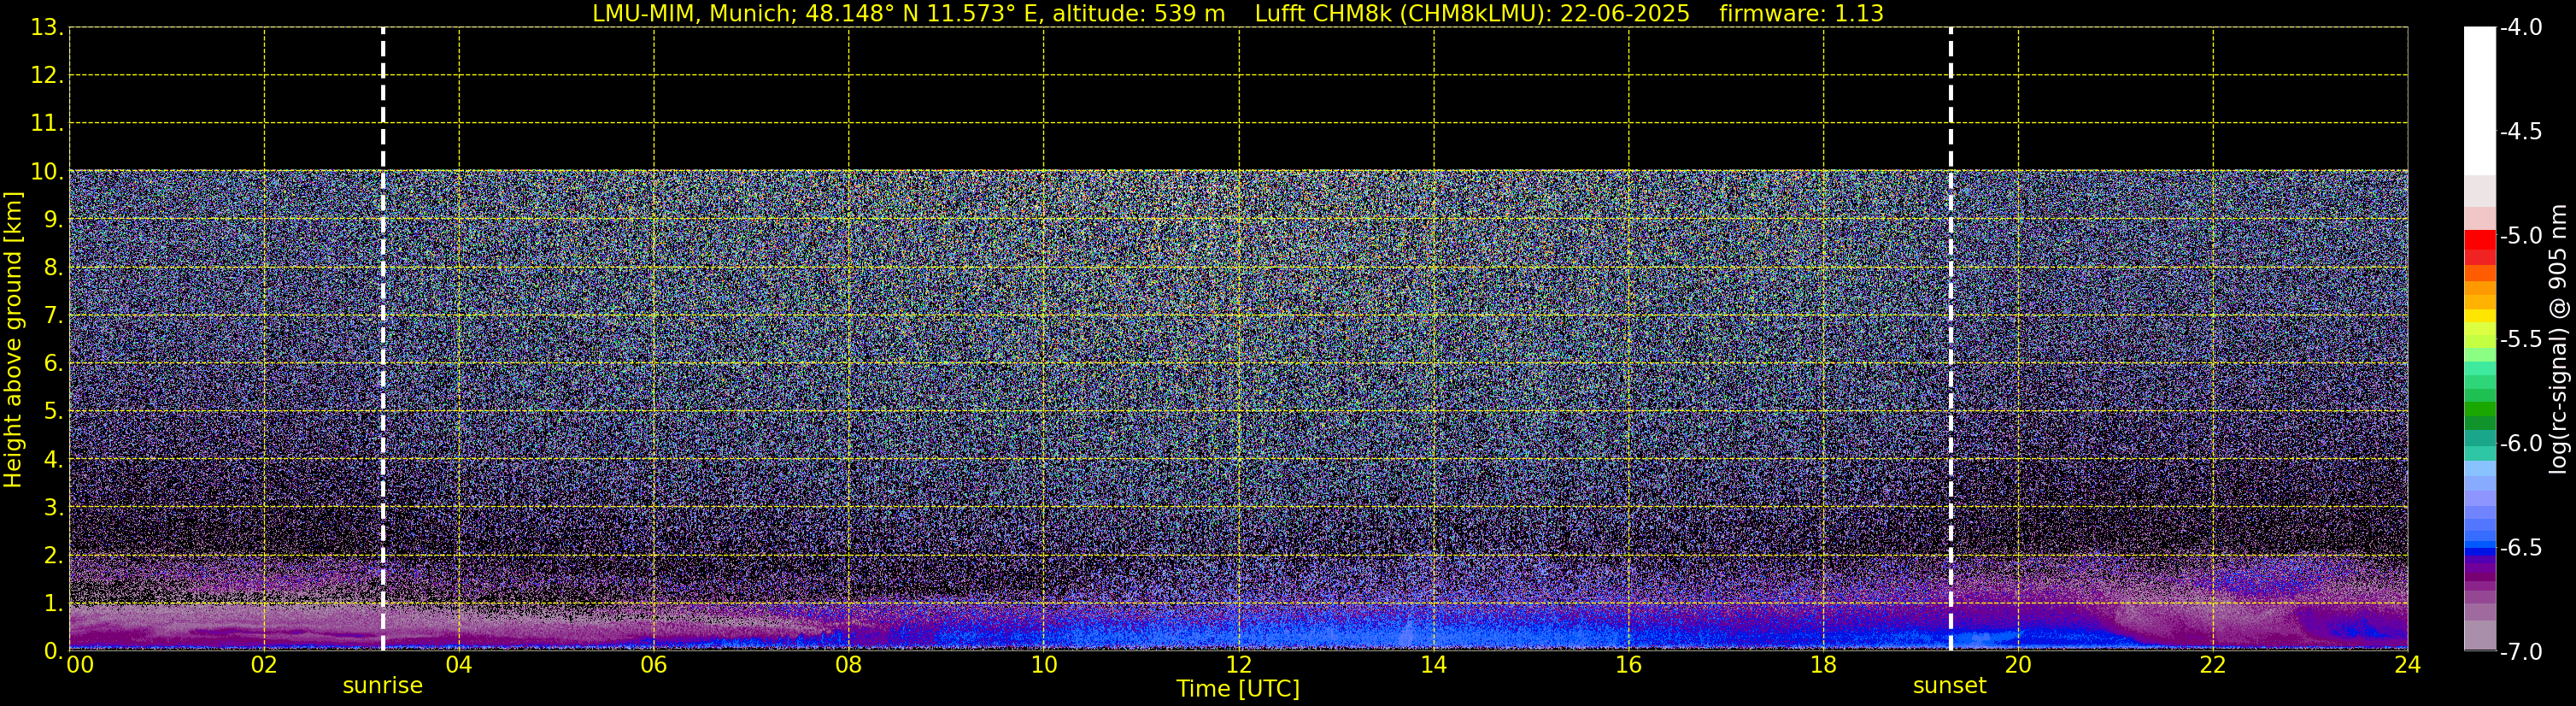The width and height of the screenshot is (2576, 706).
Task: Click the time tick label '16'
Action: [x=1629, y=665]
